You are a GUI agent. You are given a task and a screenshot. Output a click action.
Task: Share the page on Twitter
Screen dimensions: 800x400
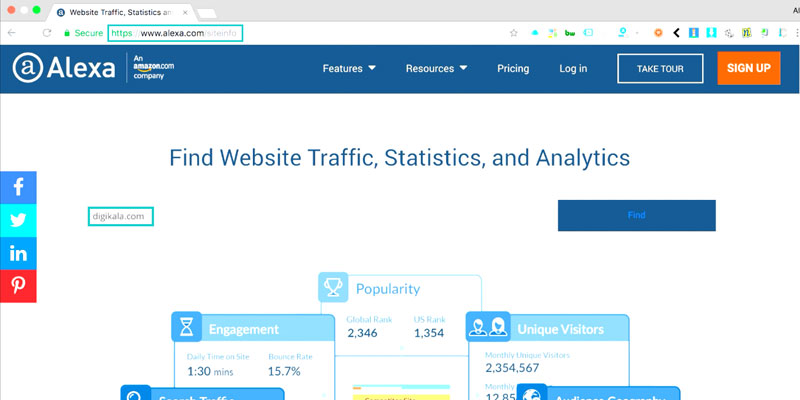18,220
